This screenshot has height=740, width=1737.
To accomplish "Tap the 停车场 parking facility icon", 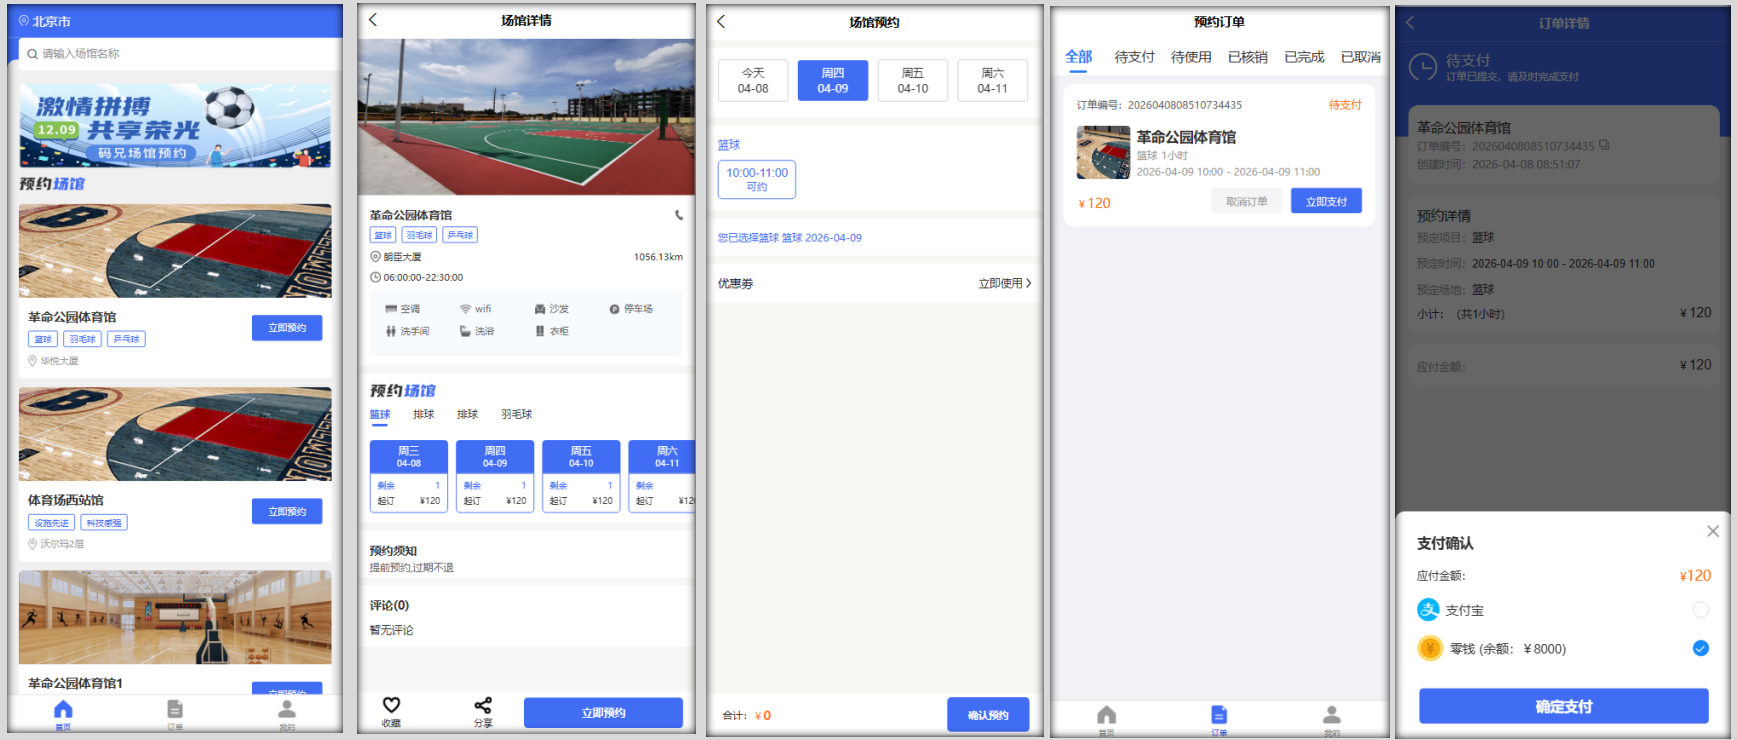I will coord(614,309).
